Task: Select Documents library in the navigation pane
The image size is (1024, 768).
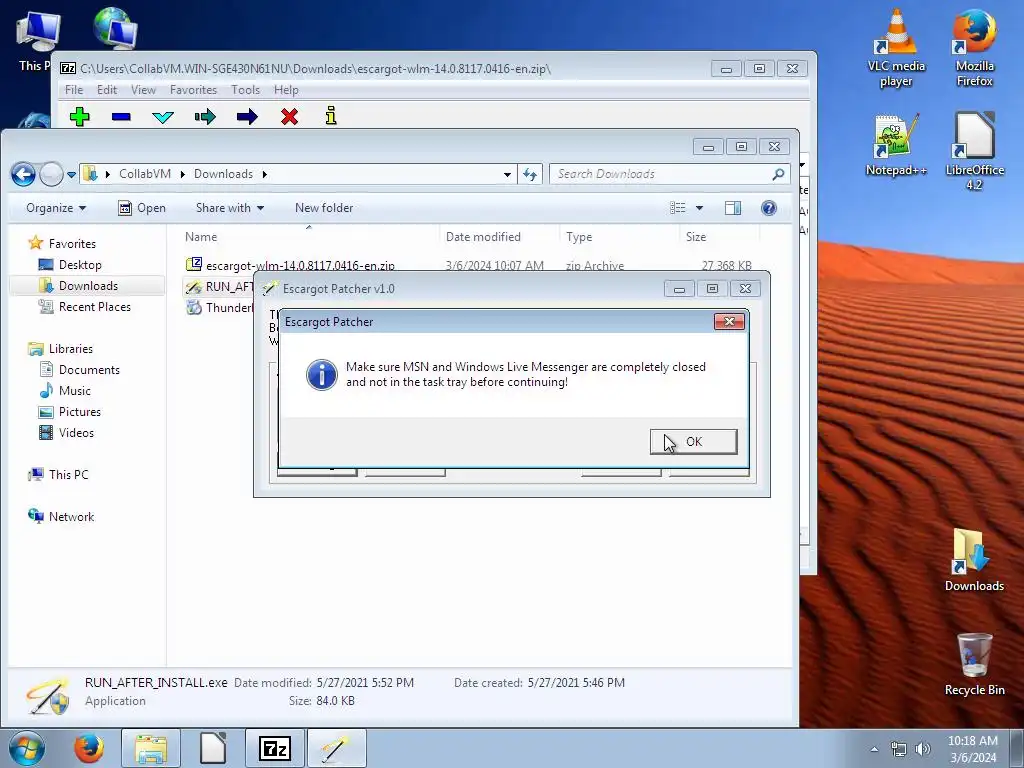Action: (89, 370)
